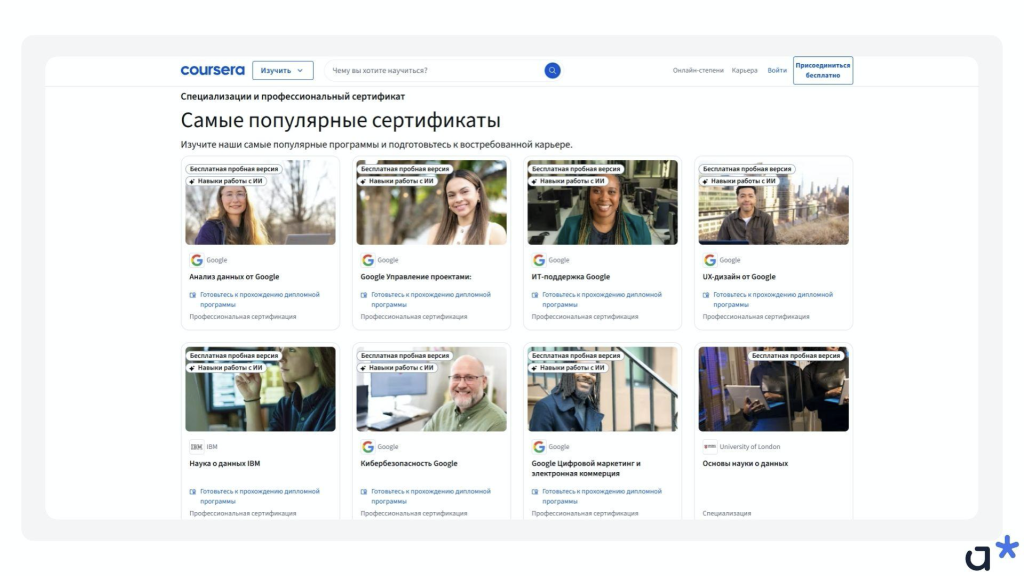Click degree-prep link on Наука о данных IBM card

pos(260,496)
